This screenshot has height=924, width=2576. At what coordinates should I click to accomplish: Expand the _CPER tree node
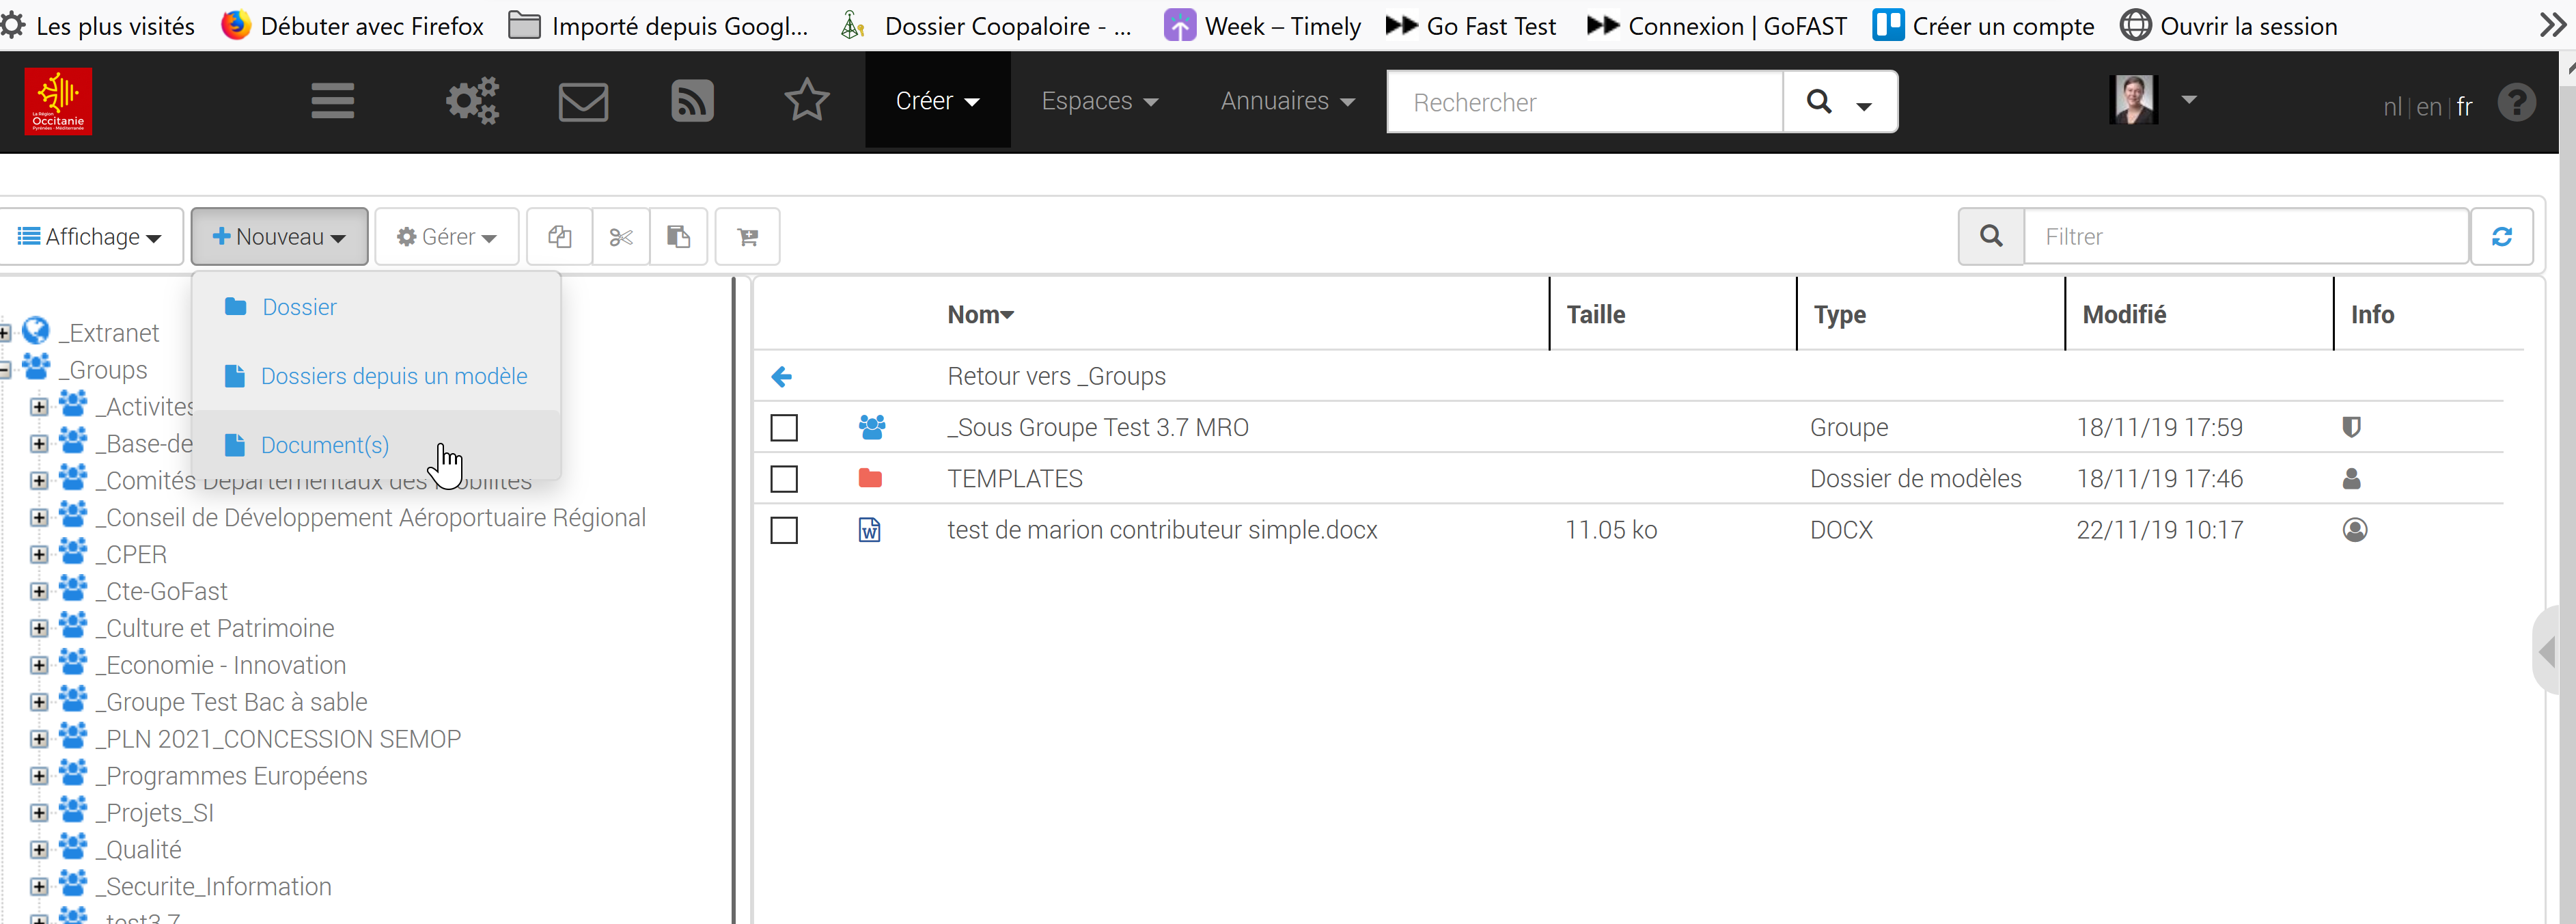pyautogui.click(x=39, y=555)
